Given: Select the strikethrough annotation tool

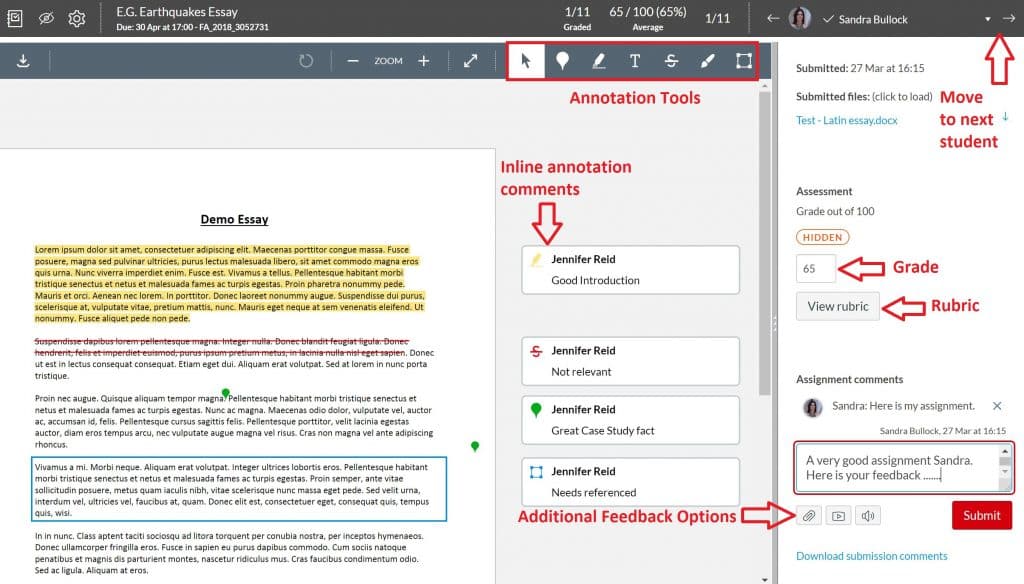Looking at the screenshot, I should point(671,61).
